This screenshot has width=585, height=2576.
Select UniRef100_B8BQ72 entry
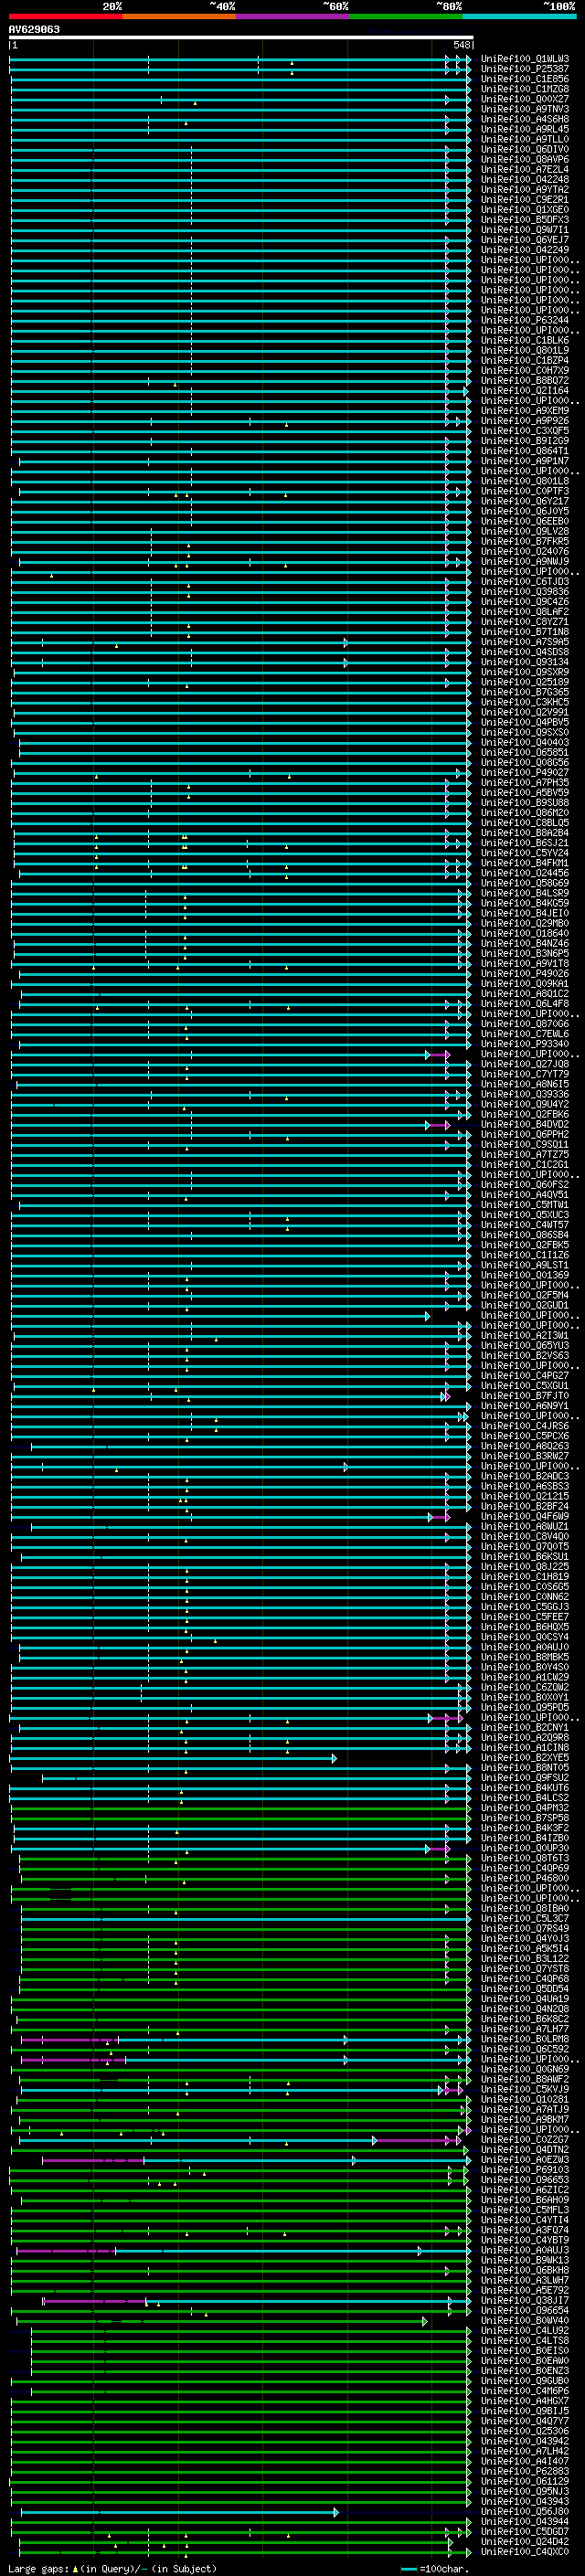pyautogui.click(x=525, y=380)
